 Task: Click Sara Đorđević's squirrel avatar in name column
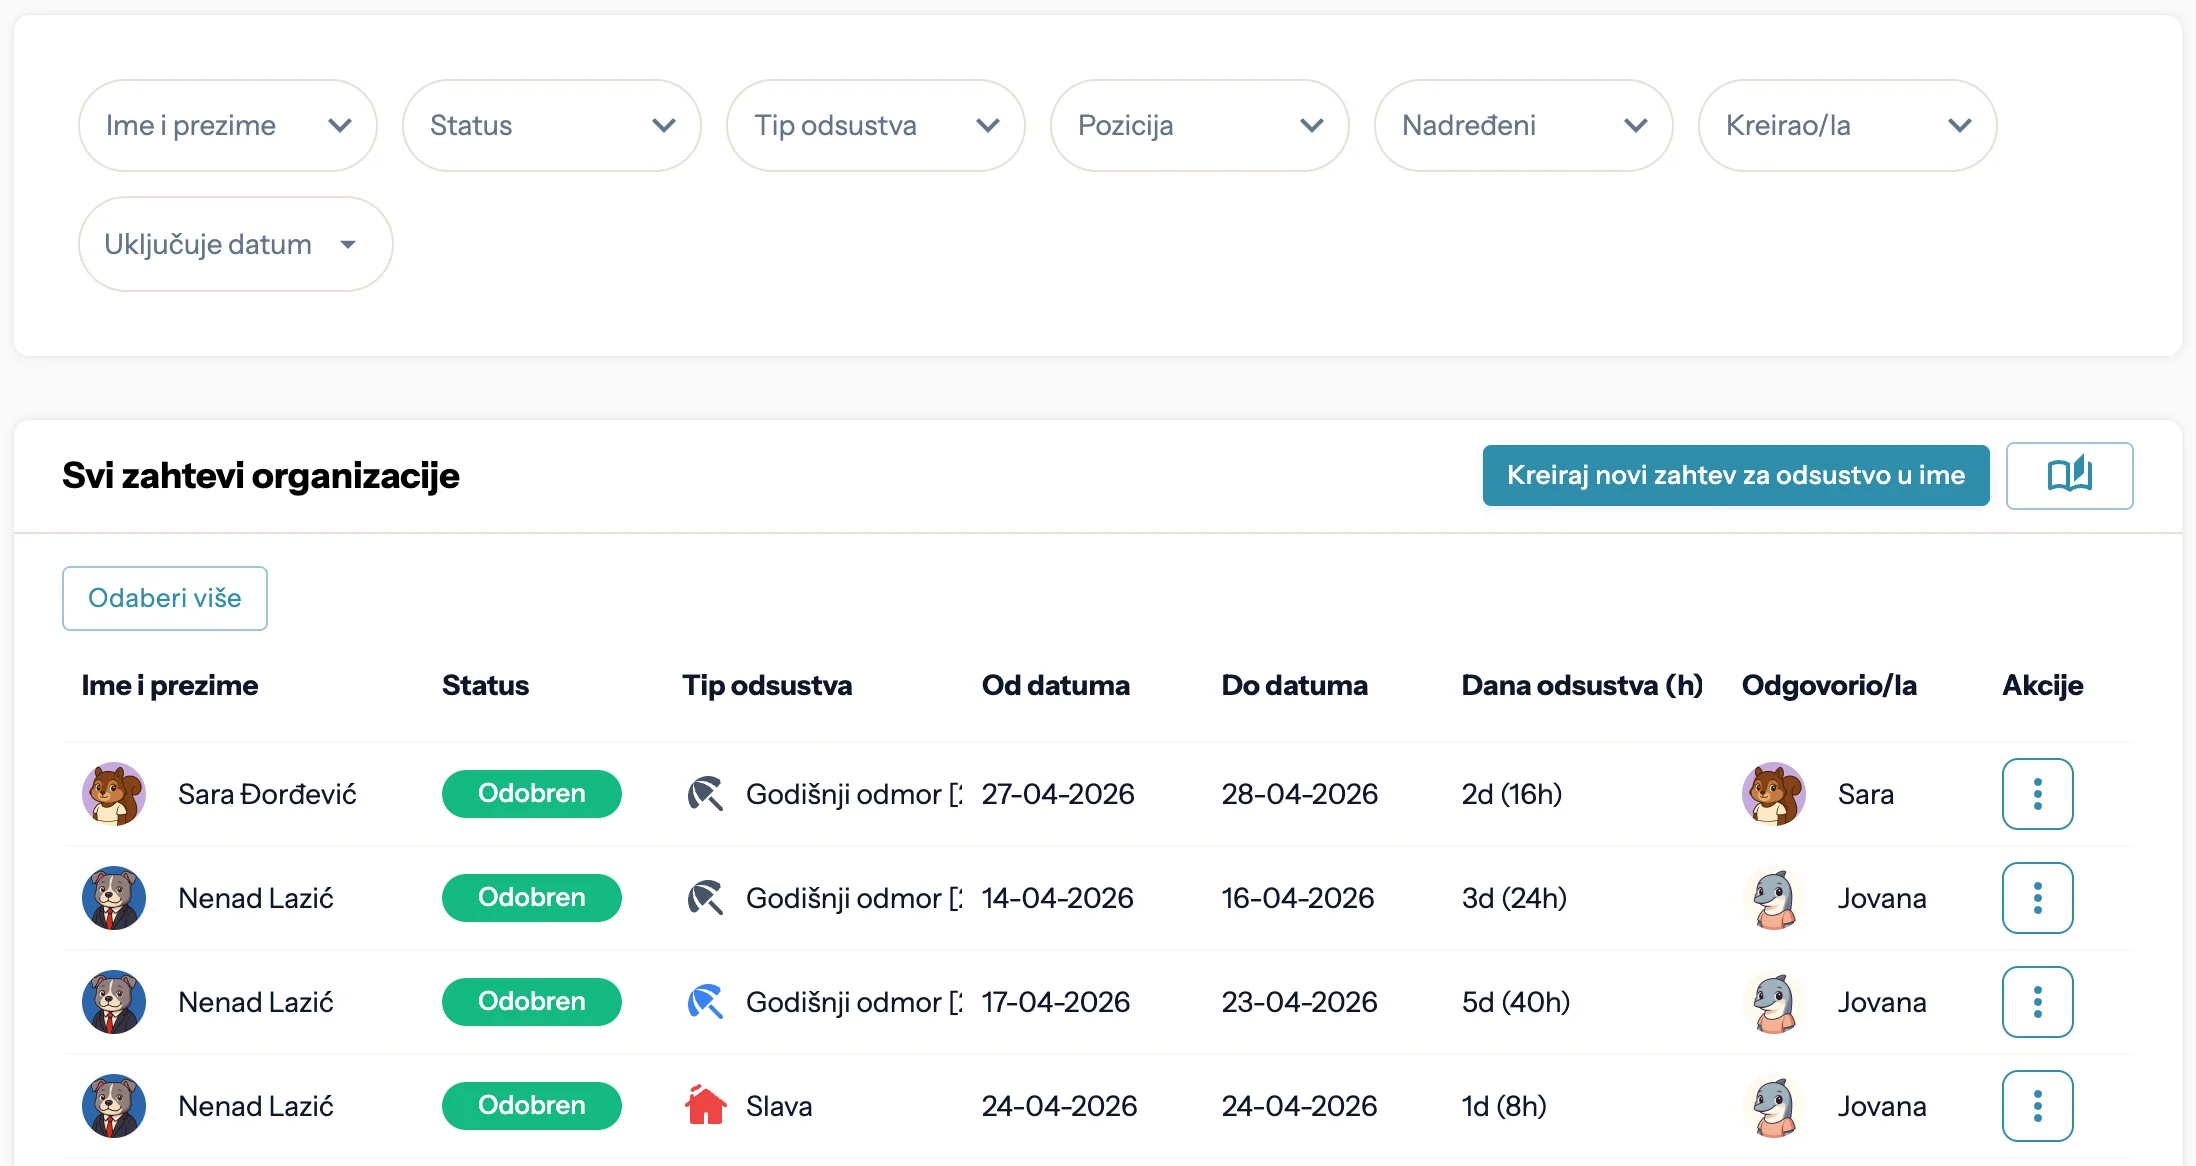[114, 794]
